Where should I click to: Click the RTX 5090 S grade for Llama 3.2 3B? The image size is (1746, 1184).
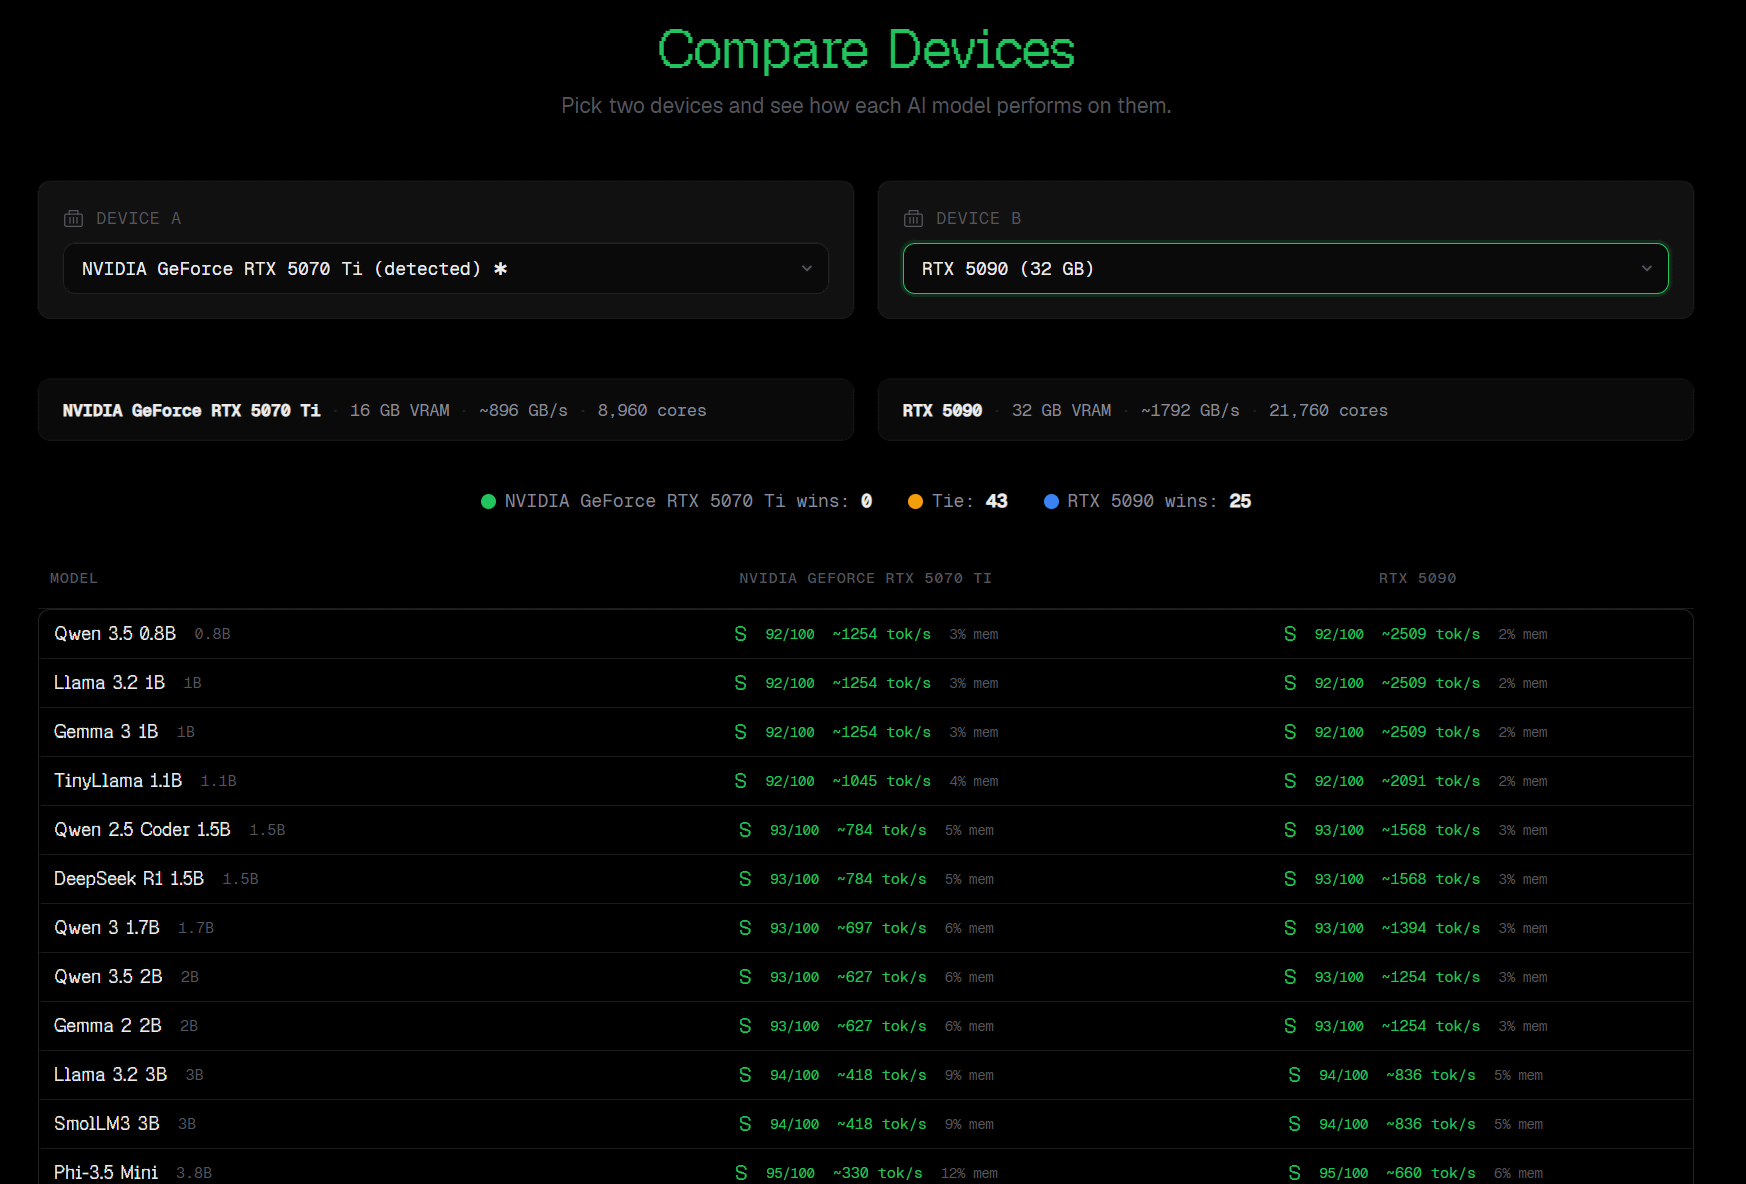[1294, 1075]
